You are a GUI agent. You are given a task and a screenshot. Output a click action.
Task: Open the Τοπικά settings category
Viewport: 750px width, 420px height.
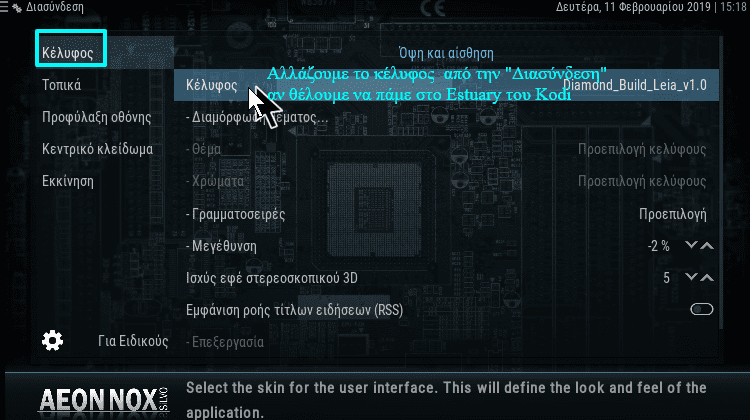pos(61,85)
